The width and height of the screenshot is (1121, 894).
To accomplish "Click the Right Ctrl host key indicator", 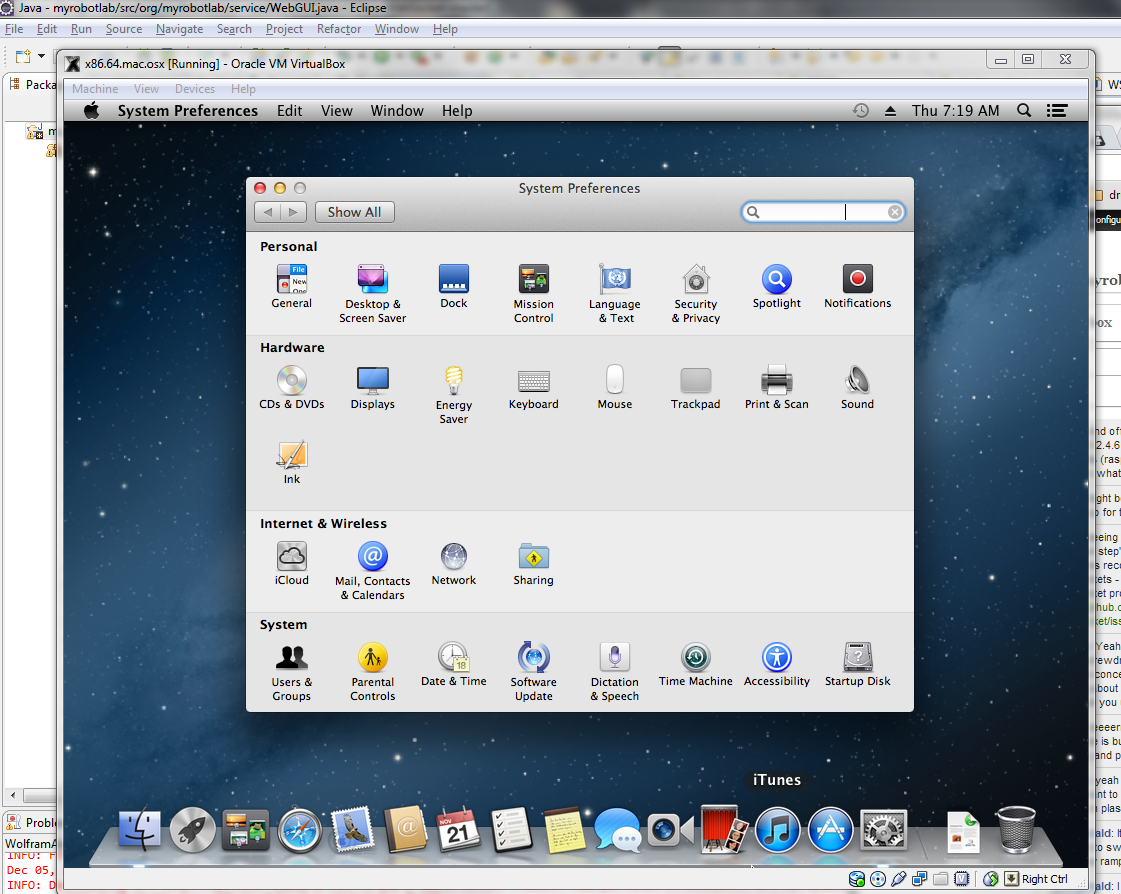I will pyautogui.click(x=1045, y=879).
